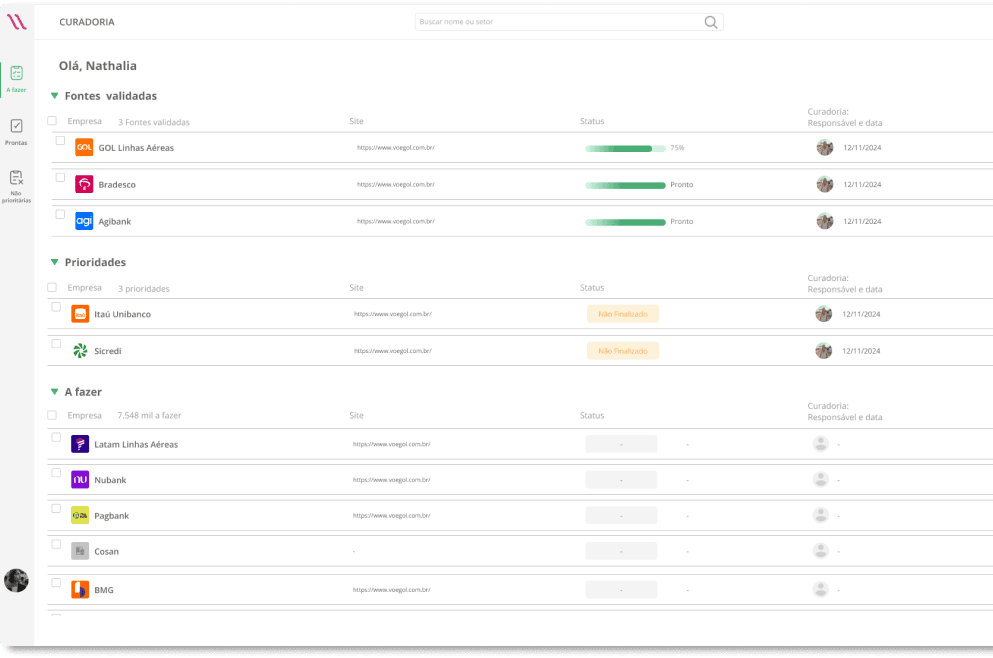Image resolution: width=993 pixels, height=658 pixels.
Task: Click the Não finalizado badge for Sicredi
Action: (622, 350)
